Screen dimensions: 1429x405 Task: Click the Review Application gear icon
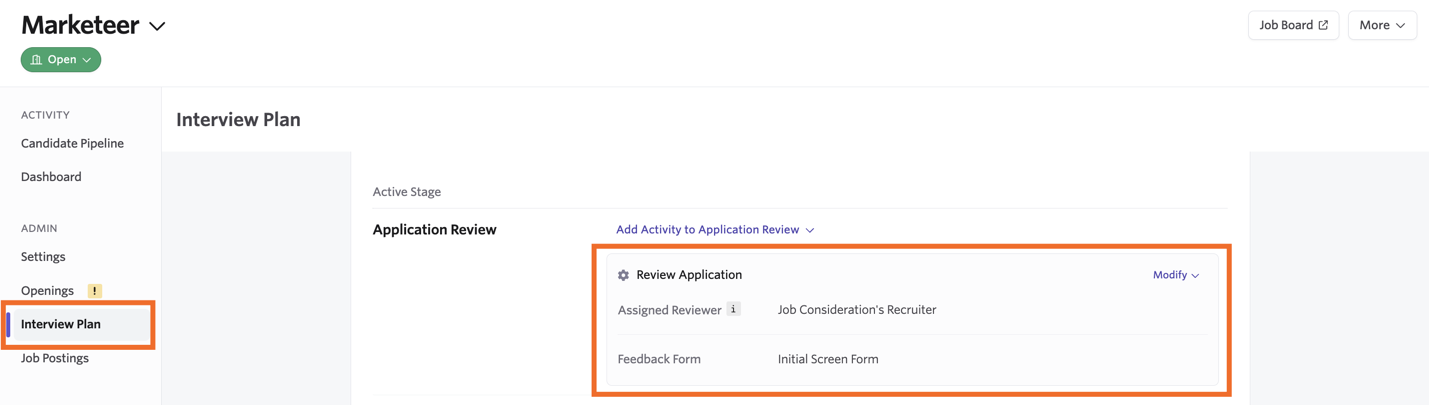pos(623,275)
